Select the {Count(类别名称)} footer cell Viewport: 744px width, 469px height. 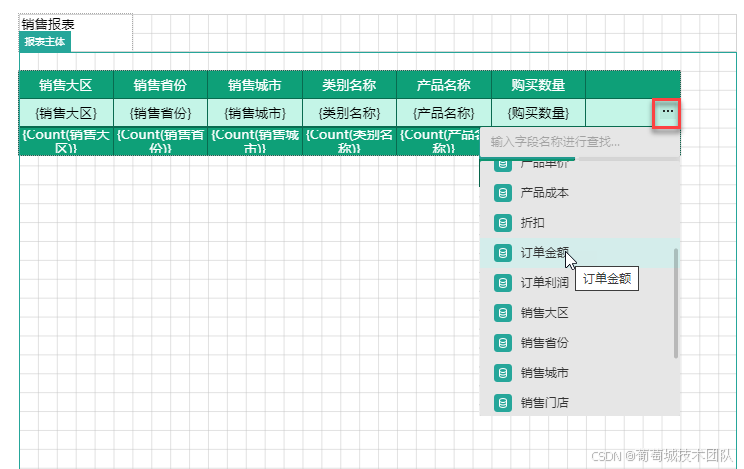pos(349,141)
